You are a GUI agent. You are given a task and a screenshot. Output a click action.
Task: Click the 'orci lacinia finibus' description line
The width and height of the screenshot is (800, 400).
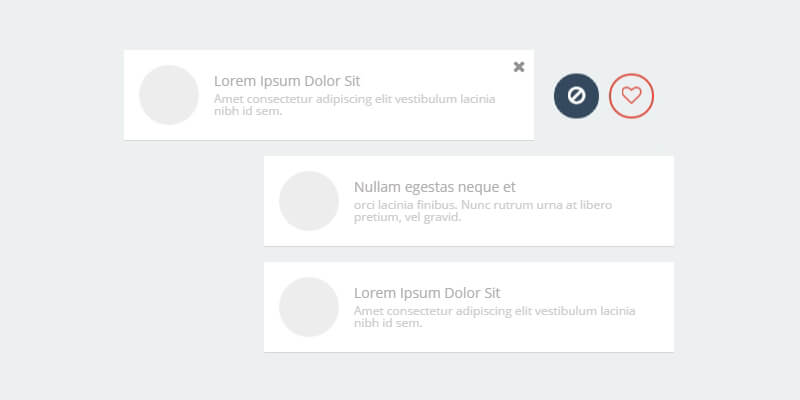(x=482, y=205)
